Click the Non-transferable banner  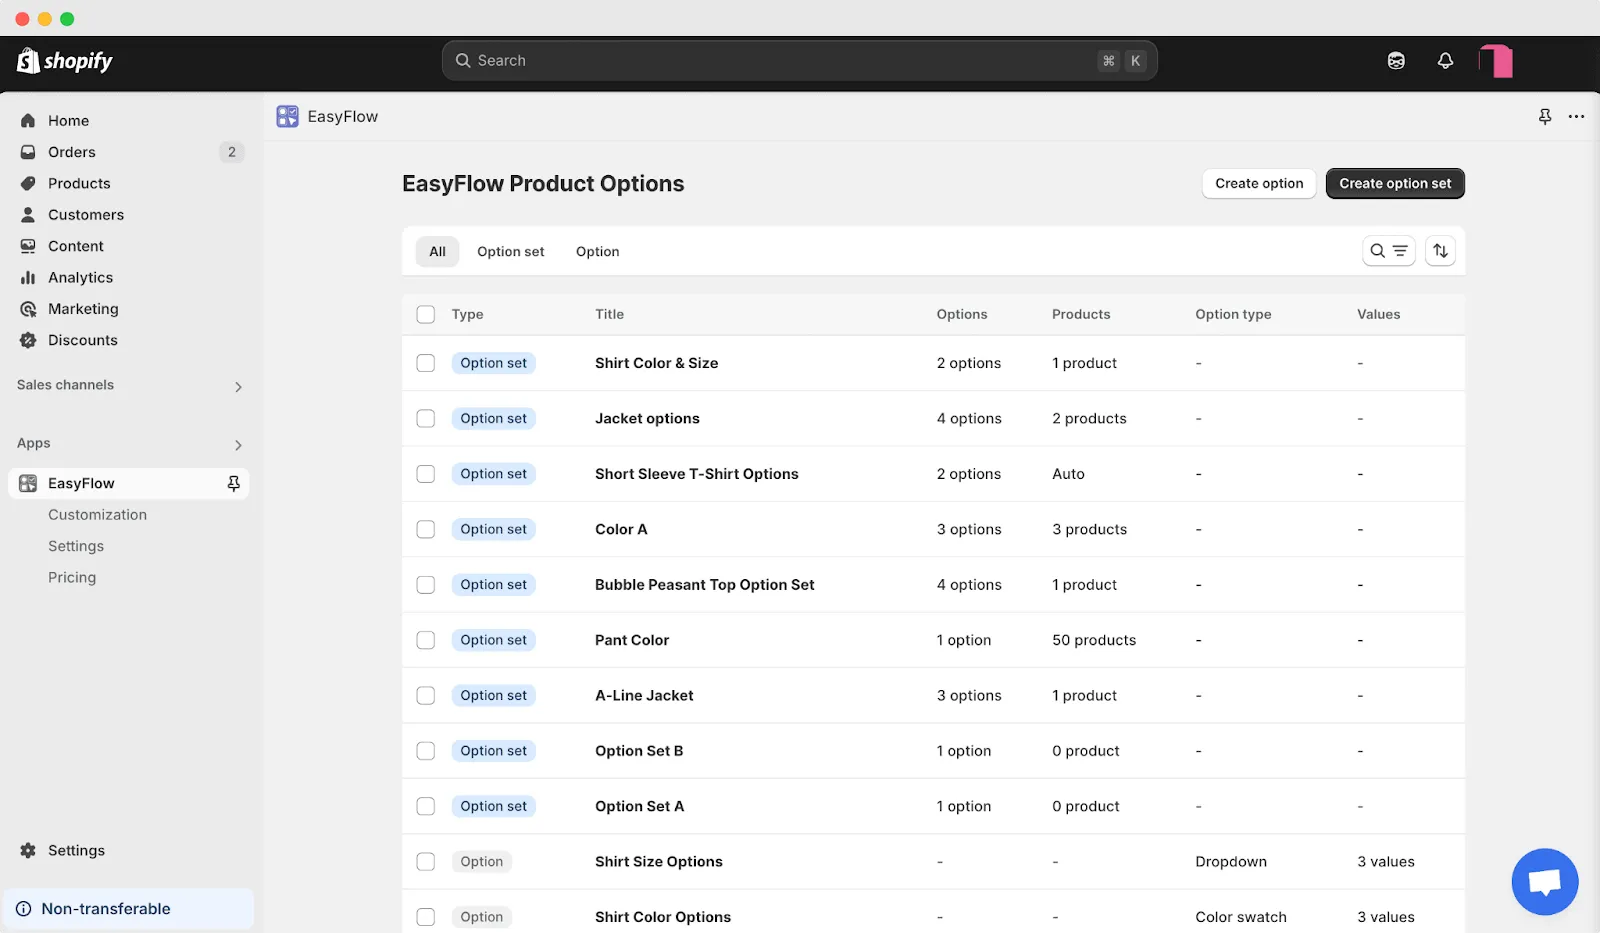pos(128,909)
